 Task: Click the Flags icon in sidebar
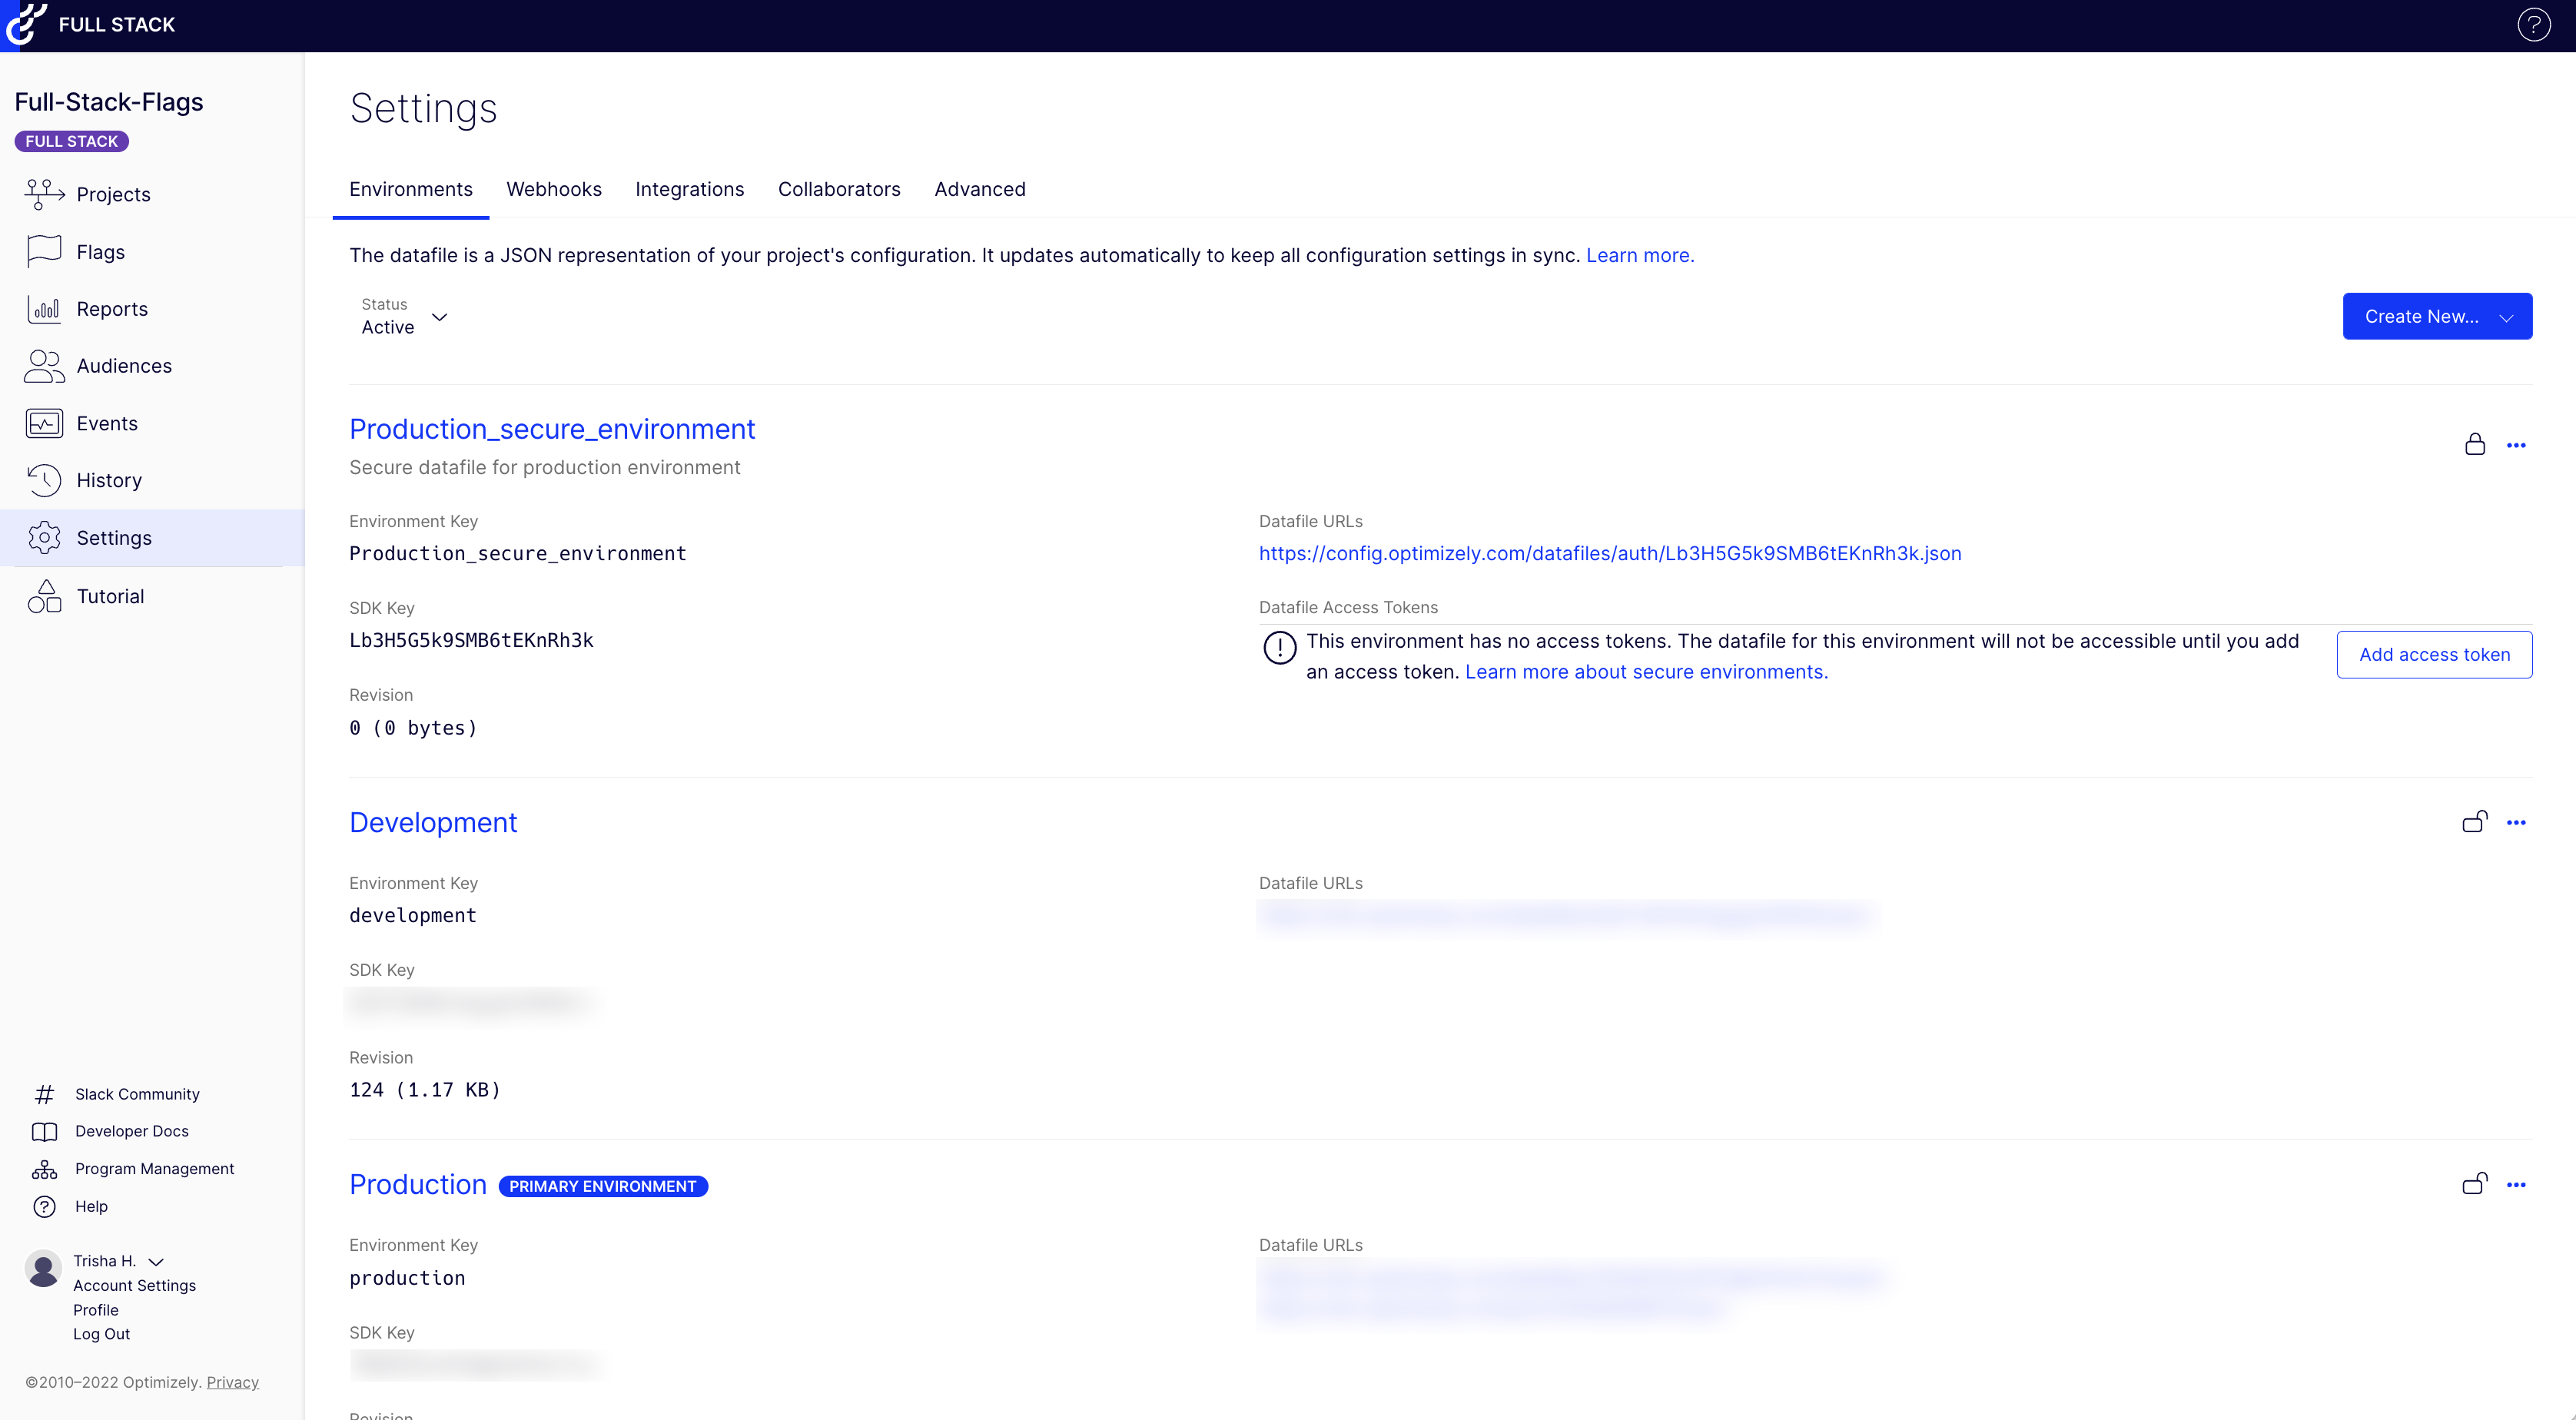tap(44, 252)
